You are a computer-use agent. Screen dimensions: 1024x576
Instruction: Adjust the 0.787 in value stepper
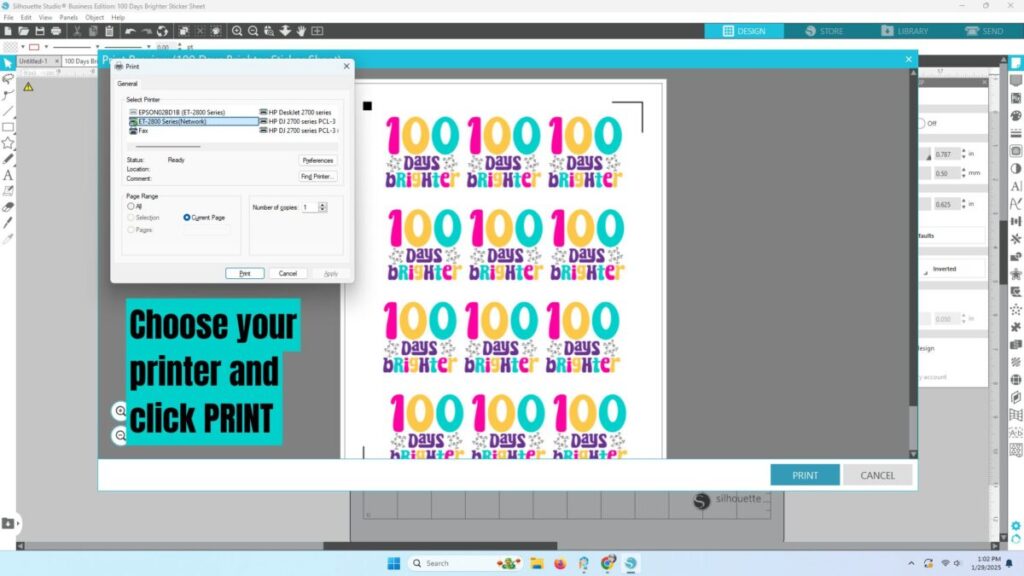963,154
